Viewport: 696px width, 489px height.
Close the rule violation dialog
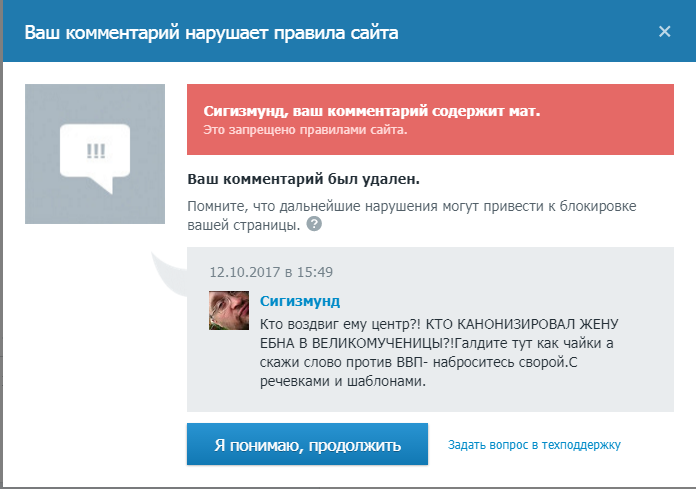[664, 32]
